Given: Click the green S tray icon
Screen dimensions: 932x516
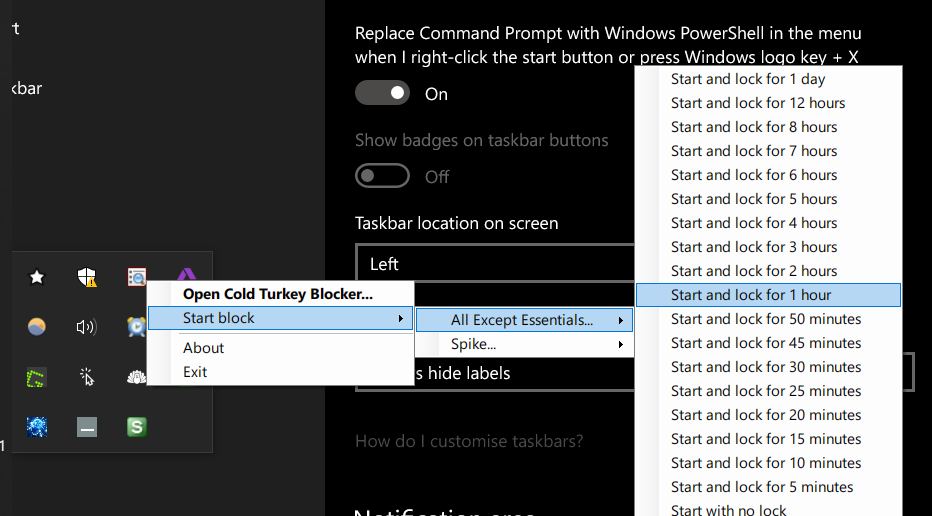Looking at the screenshot, I should tap(137, 427).
